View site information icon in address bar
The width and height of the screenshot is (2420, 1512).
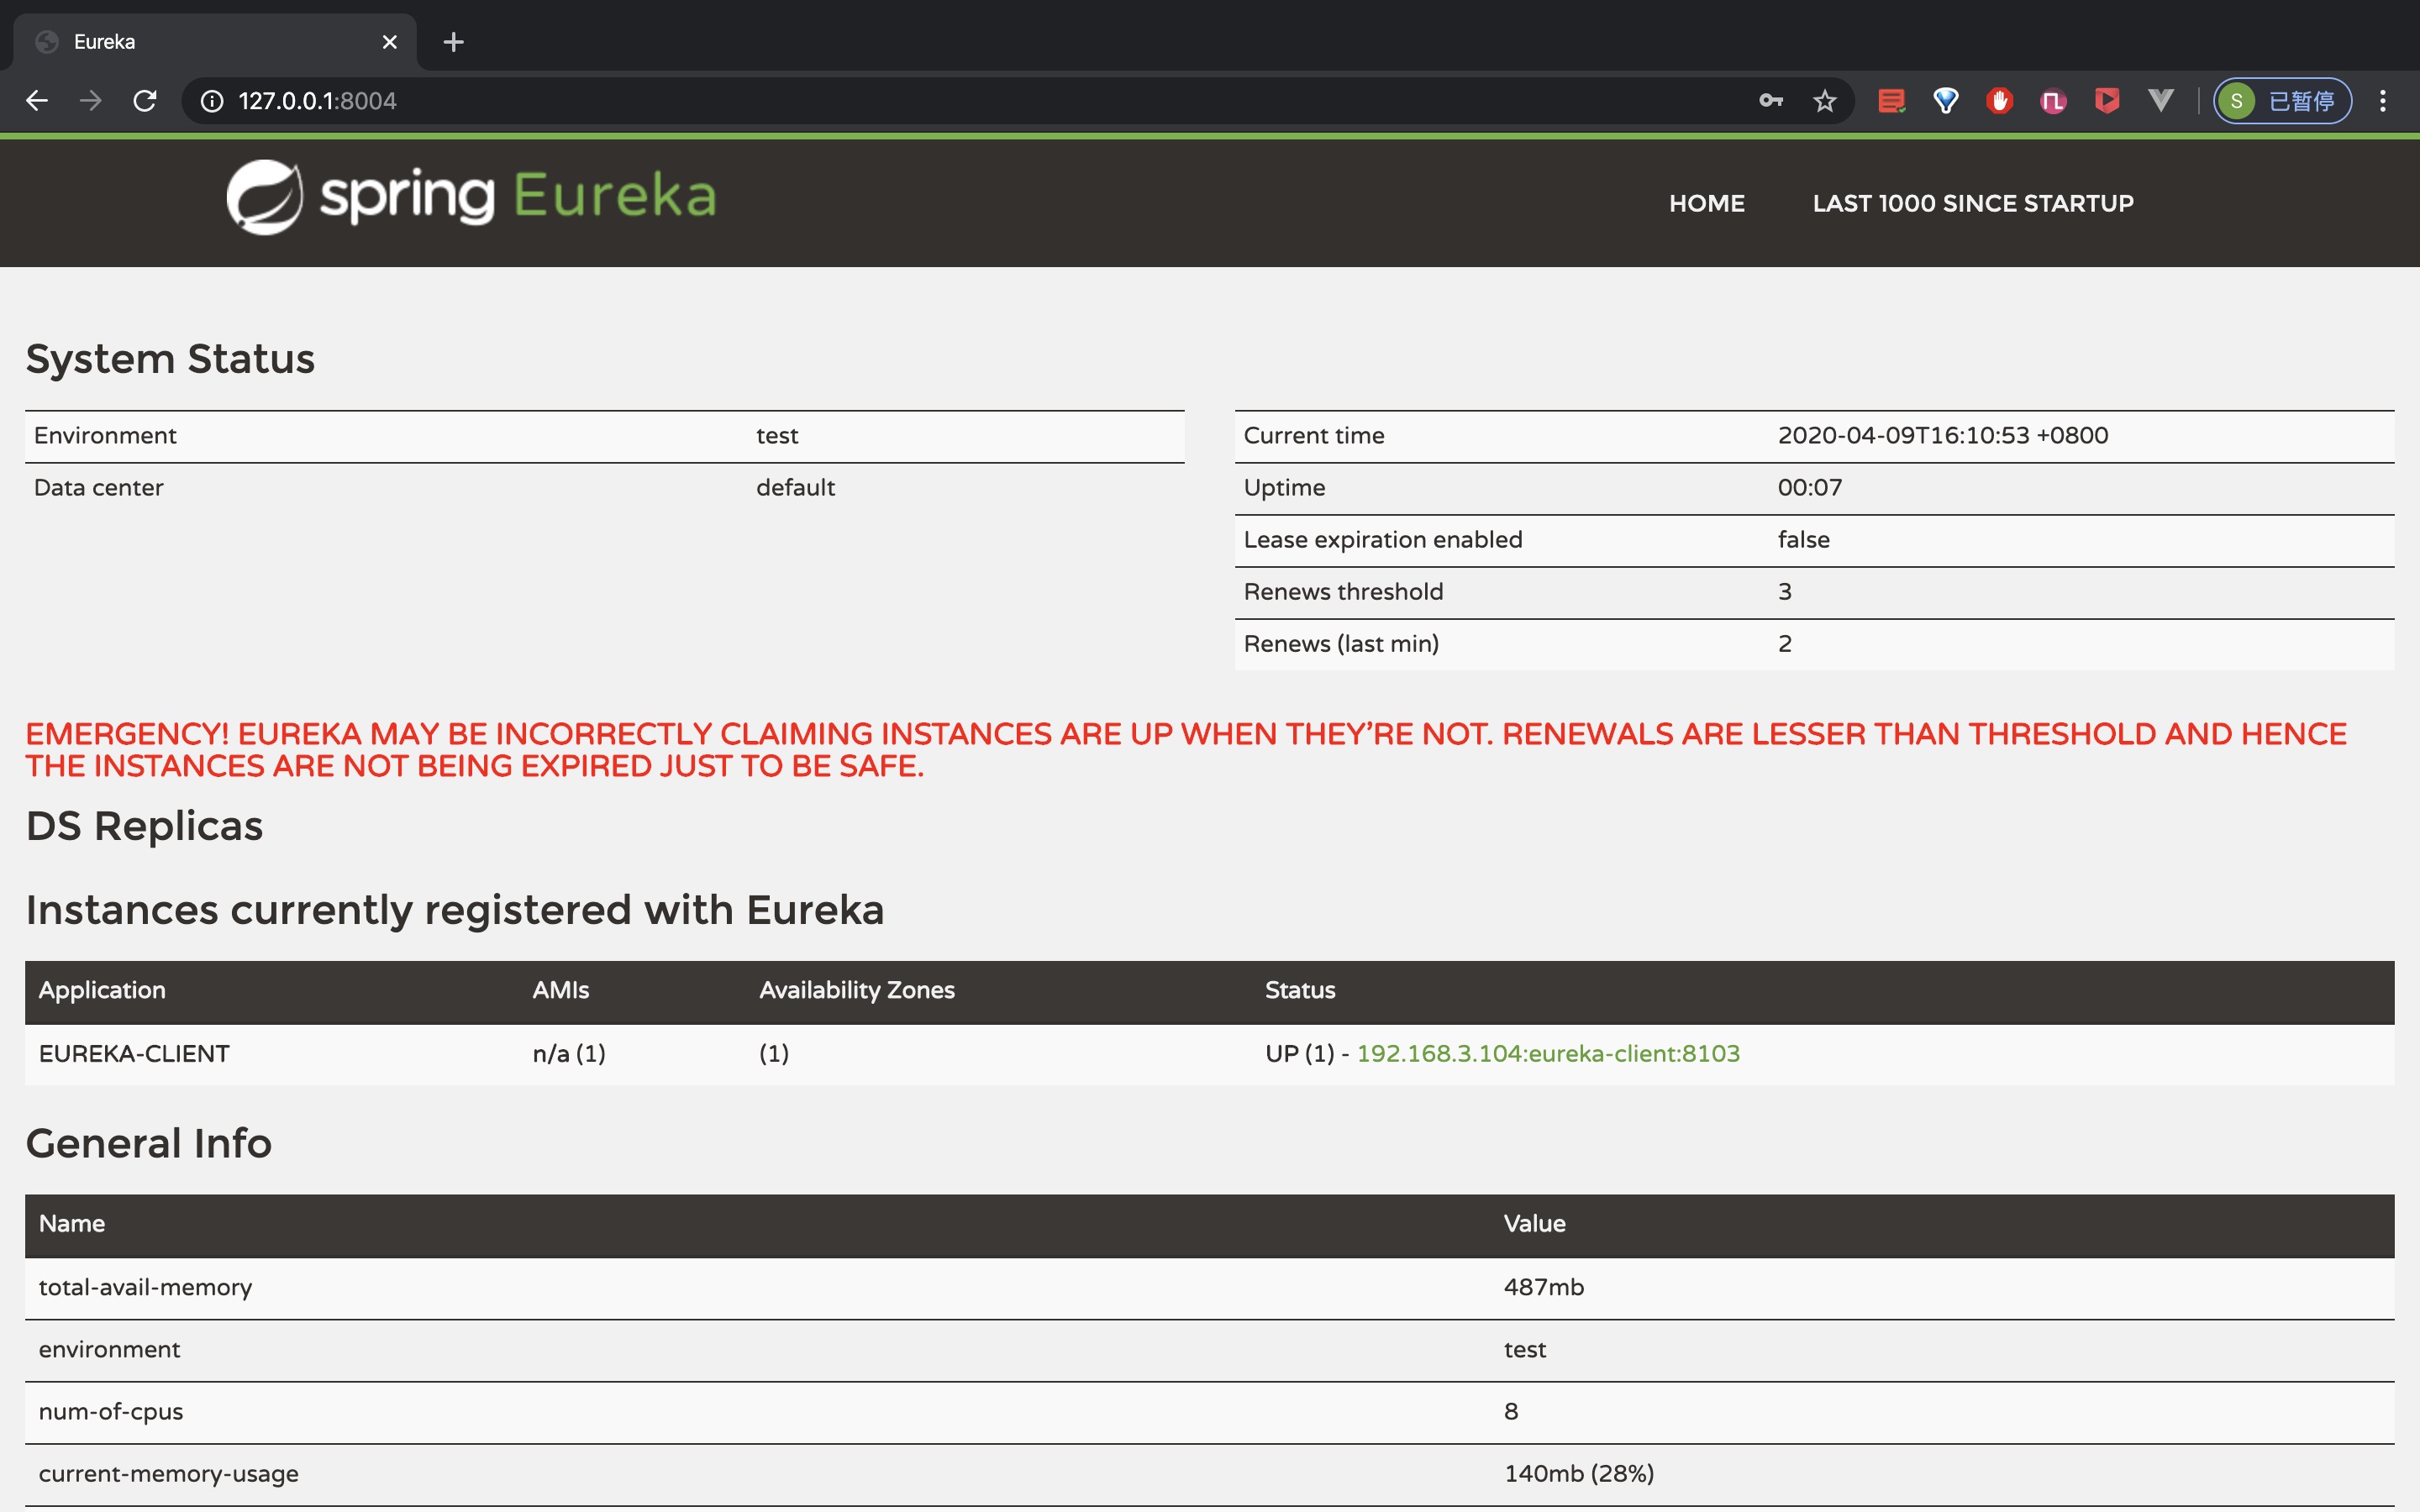tap(212, 100)
